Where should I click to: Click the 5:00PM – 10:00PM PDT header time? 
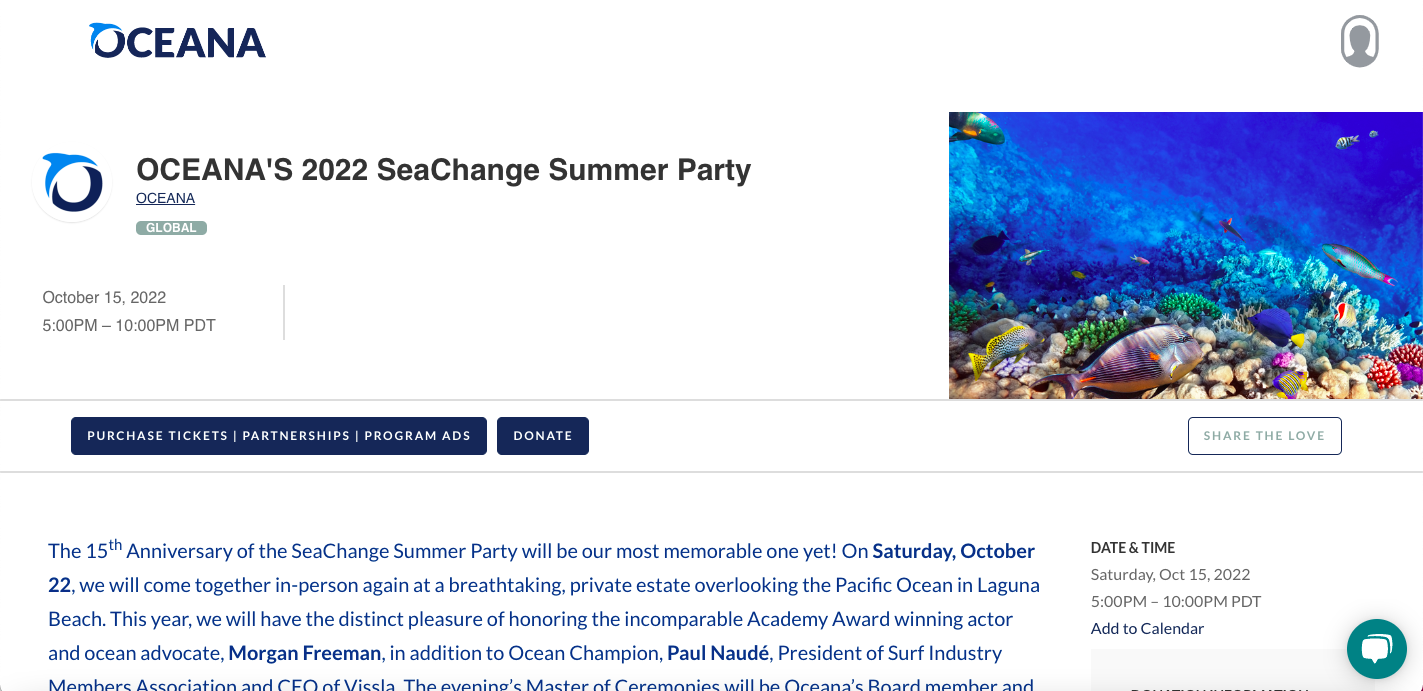coord(129,325)
